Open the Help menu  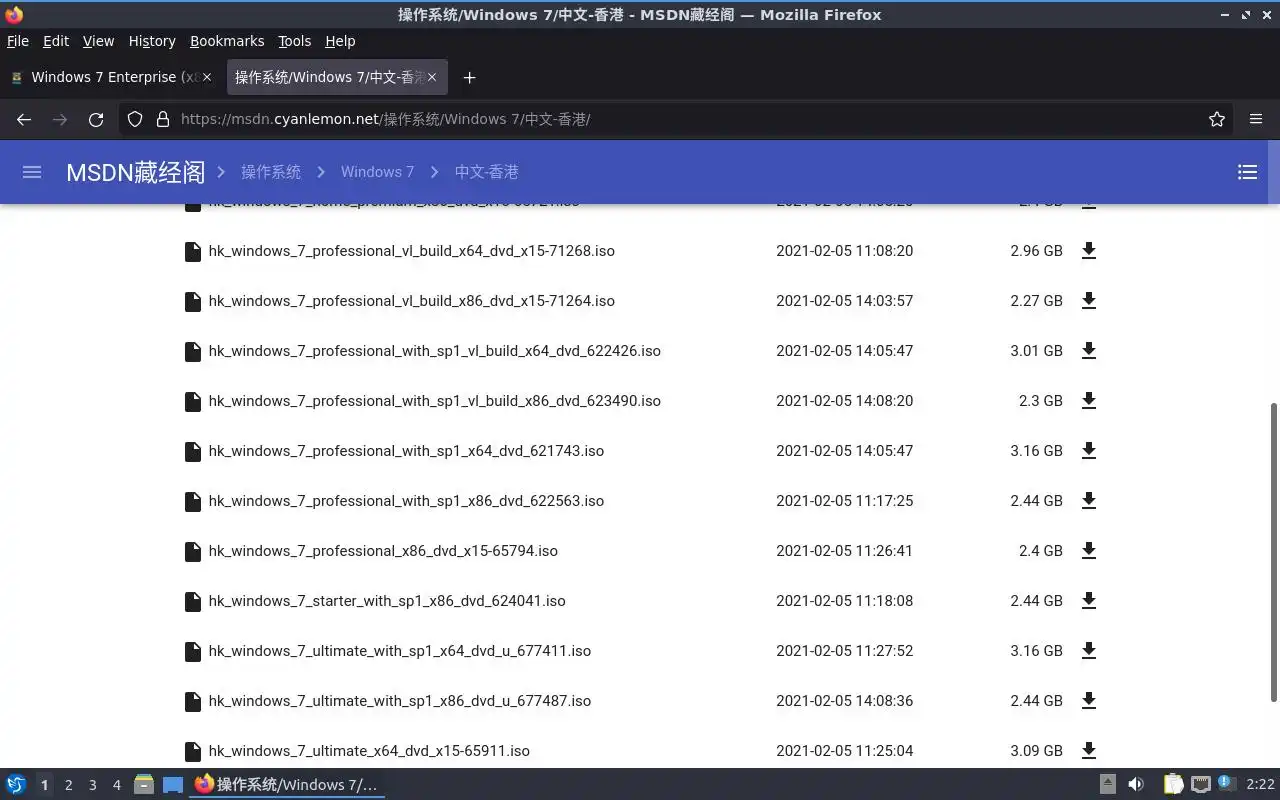coord(340,41)
